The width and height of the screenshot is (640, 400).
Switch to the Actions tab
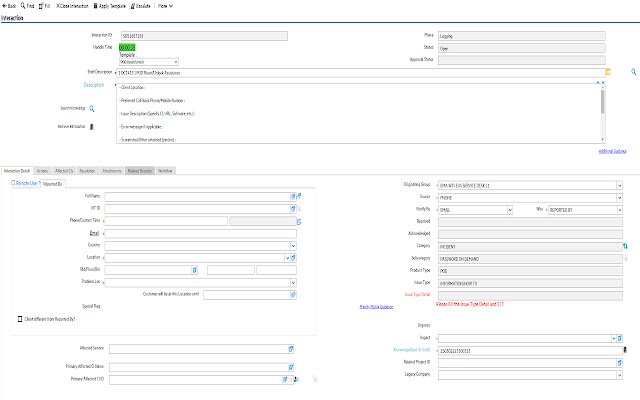[x=42, y=171]
